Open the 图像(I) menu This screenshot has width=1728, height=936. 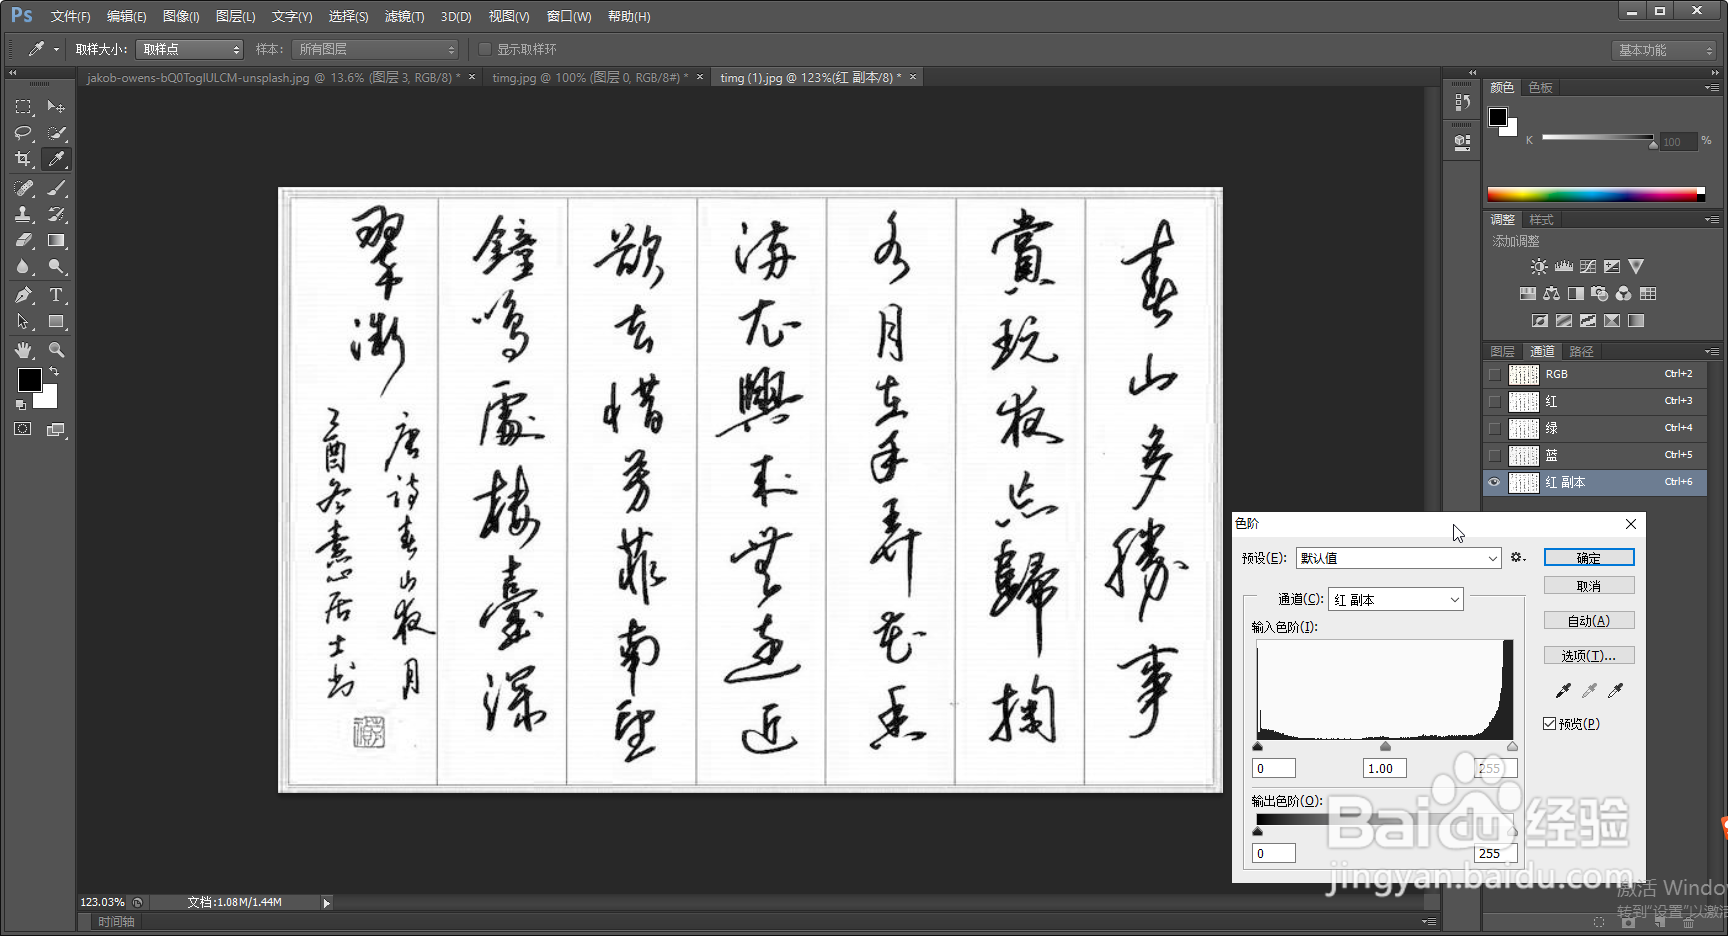[x=181, y=16]
